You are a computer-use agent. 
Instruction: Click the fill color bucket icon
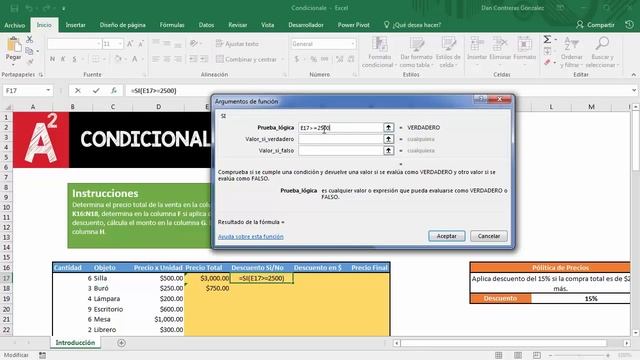118,59
